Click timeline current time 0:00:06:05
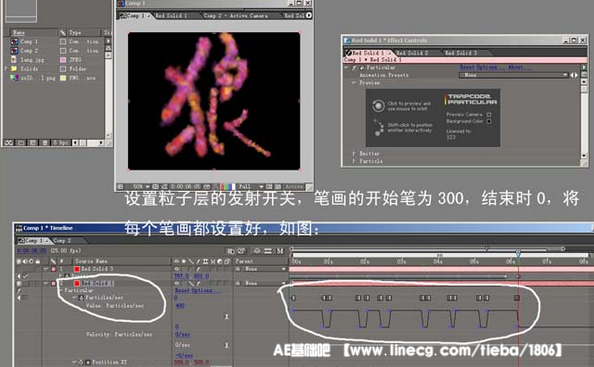 tap(32, 250)
